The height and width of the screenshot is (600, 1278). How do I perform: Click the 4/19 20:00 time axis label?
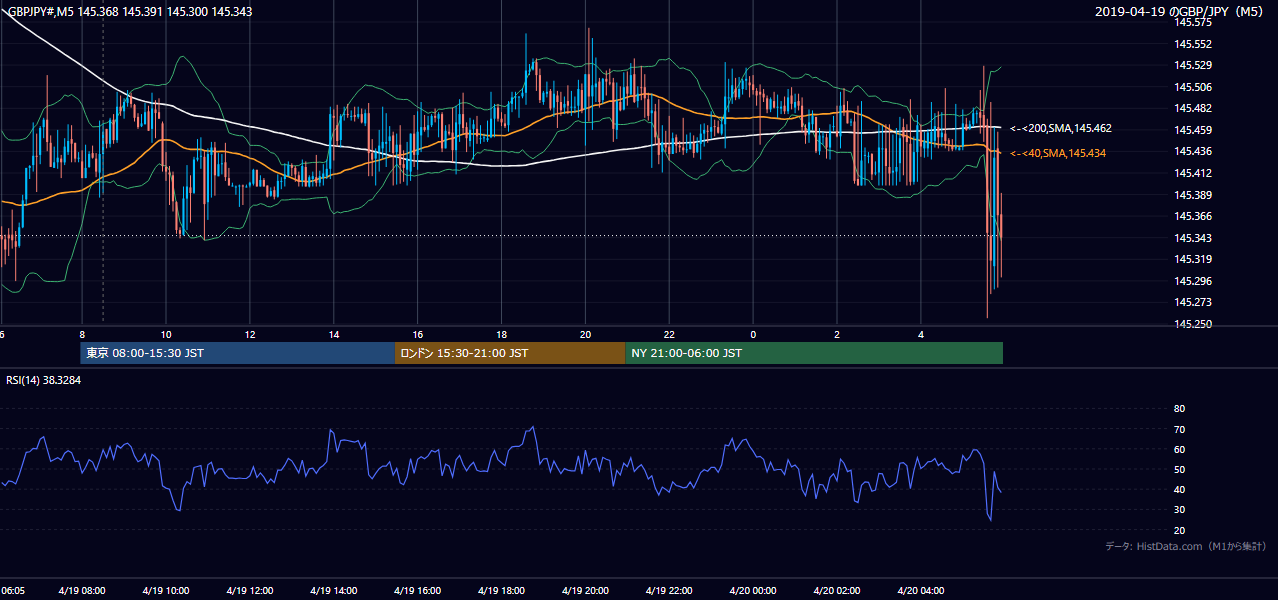pos(586,591)
